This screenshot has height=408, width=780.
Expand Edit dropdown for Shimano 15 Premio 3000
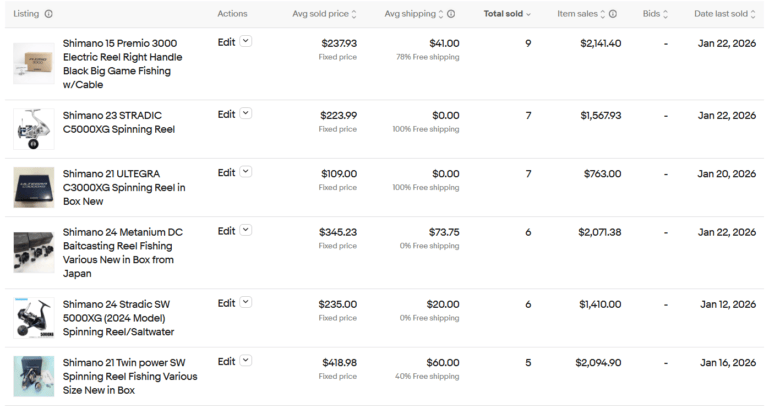click(246, 42)
